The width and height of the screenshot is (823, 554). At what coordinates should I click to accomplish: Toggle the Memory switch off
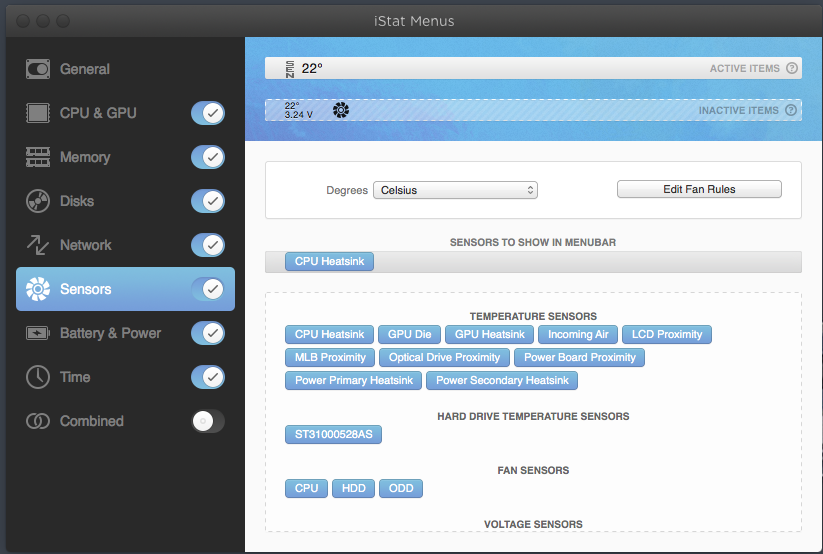click(x=208, y=157)
